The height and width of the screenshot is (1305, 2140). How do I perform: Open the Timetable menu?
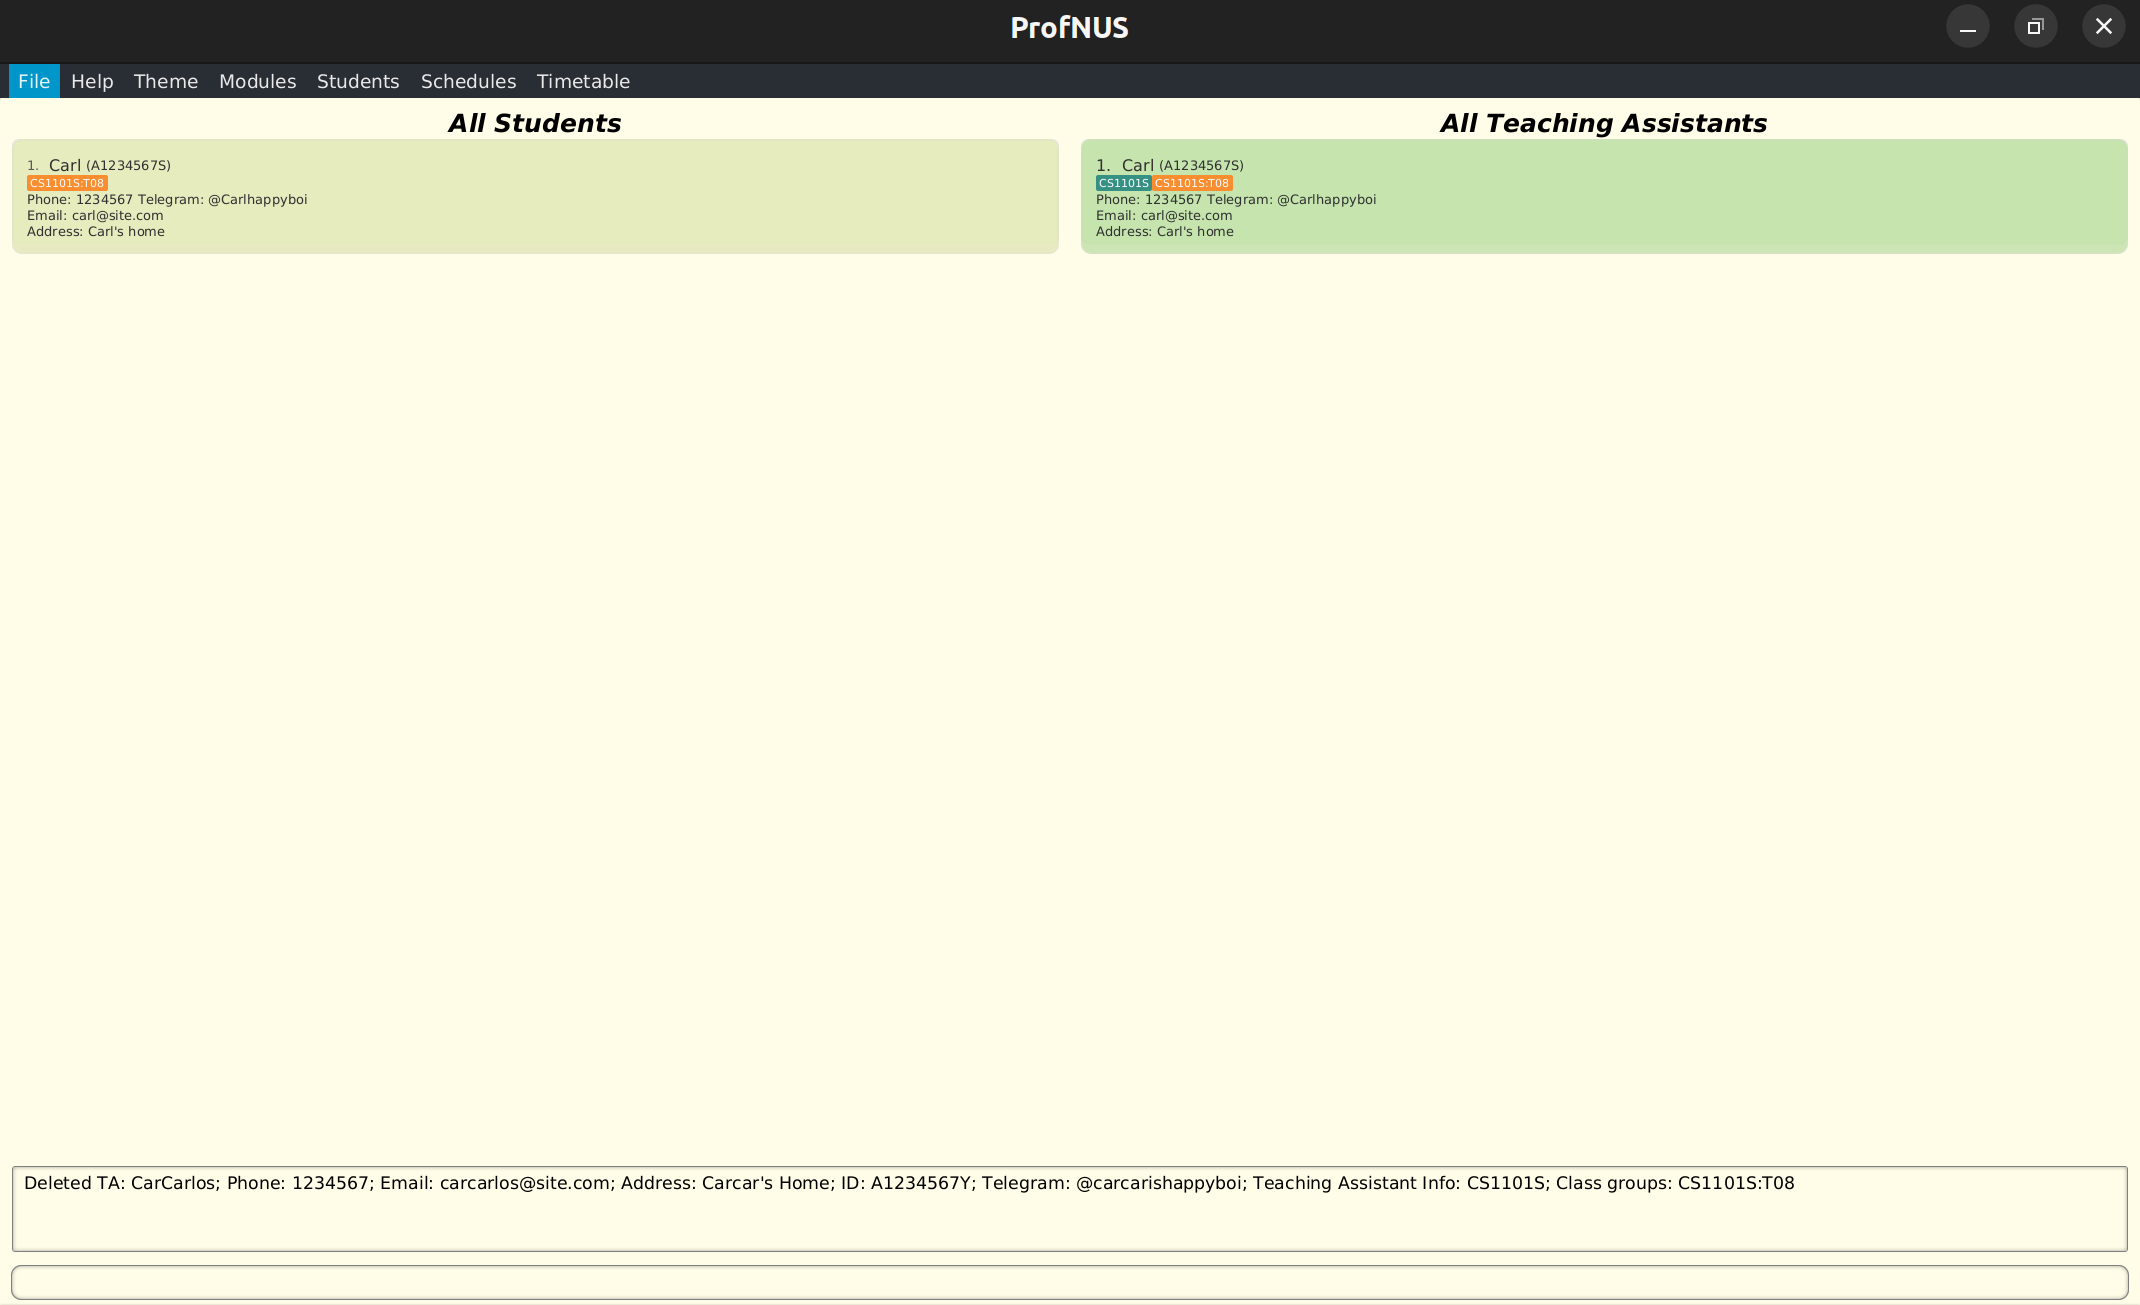[583, 81]
